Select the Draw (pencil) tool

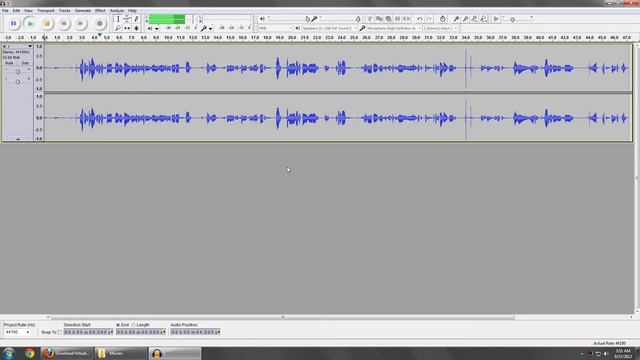point(136,19)
